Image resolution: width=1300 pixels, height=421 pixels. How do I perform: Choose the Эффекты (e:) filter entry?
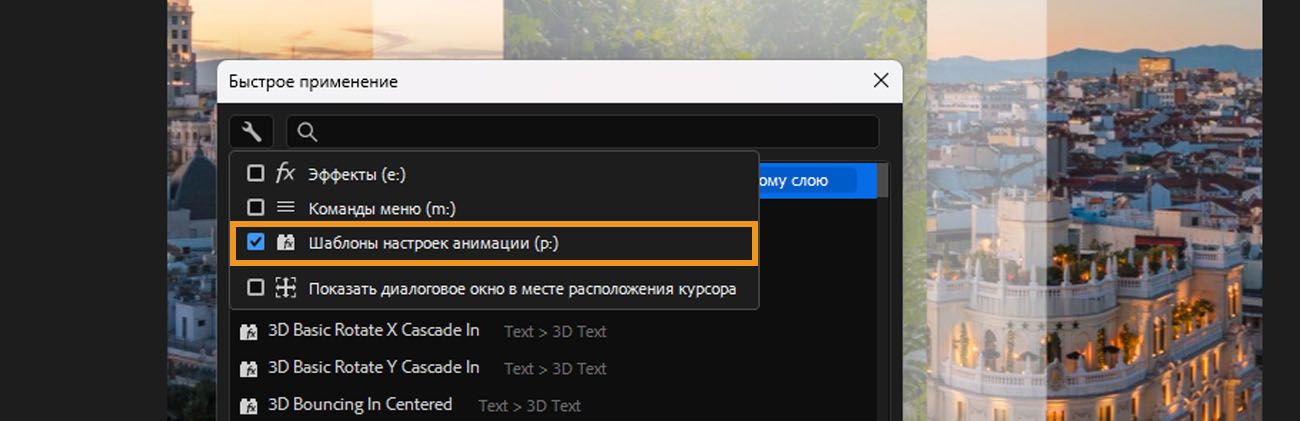click(x=356, y=174)
